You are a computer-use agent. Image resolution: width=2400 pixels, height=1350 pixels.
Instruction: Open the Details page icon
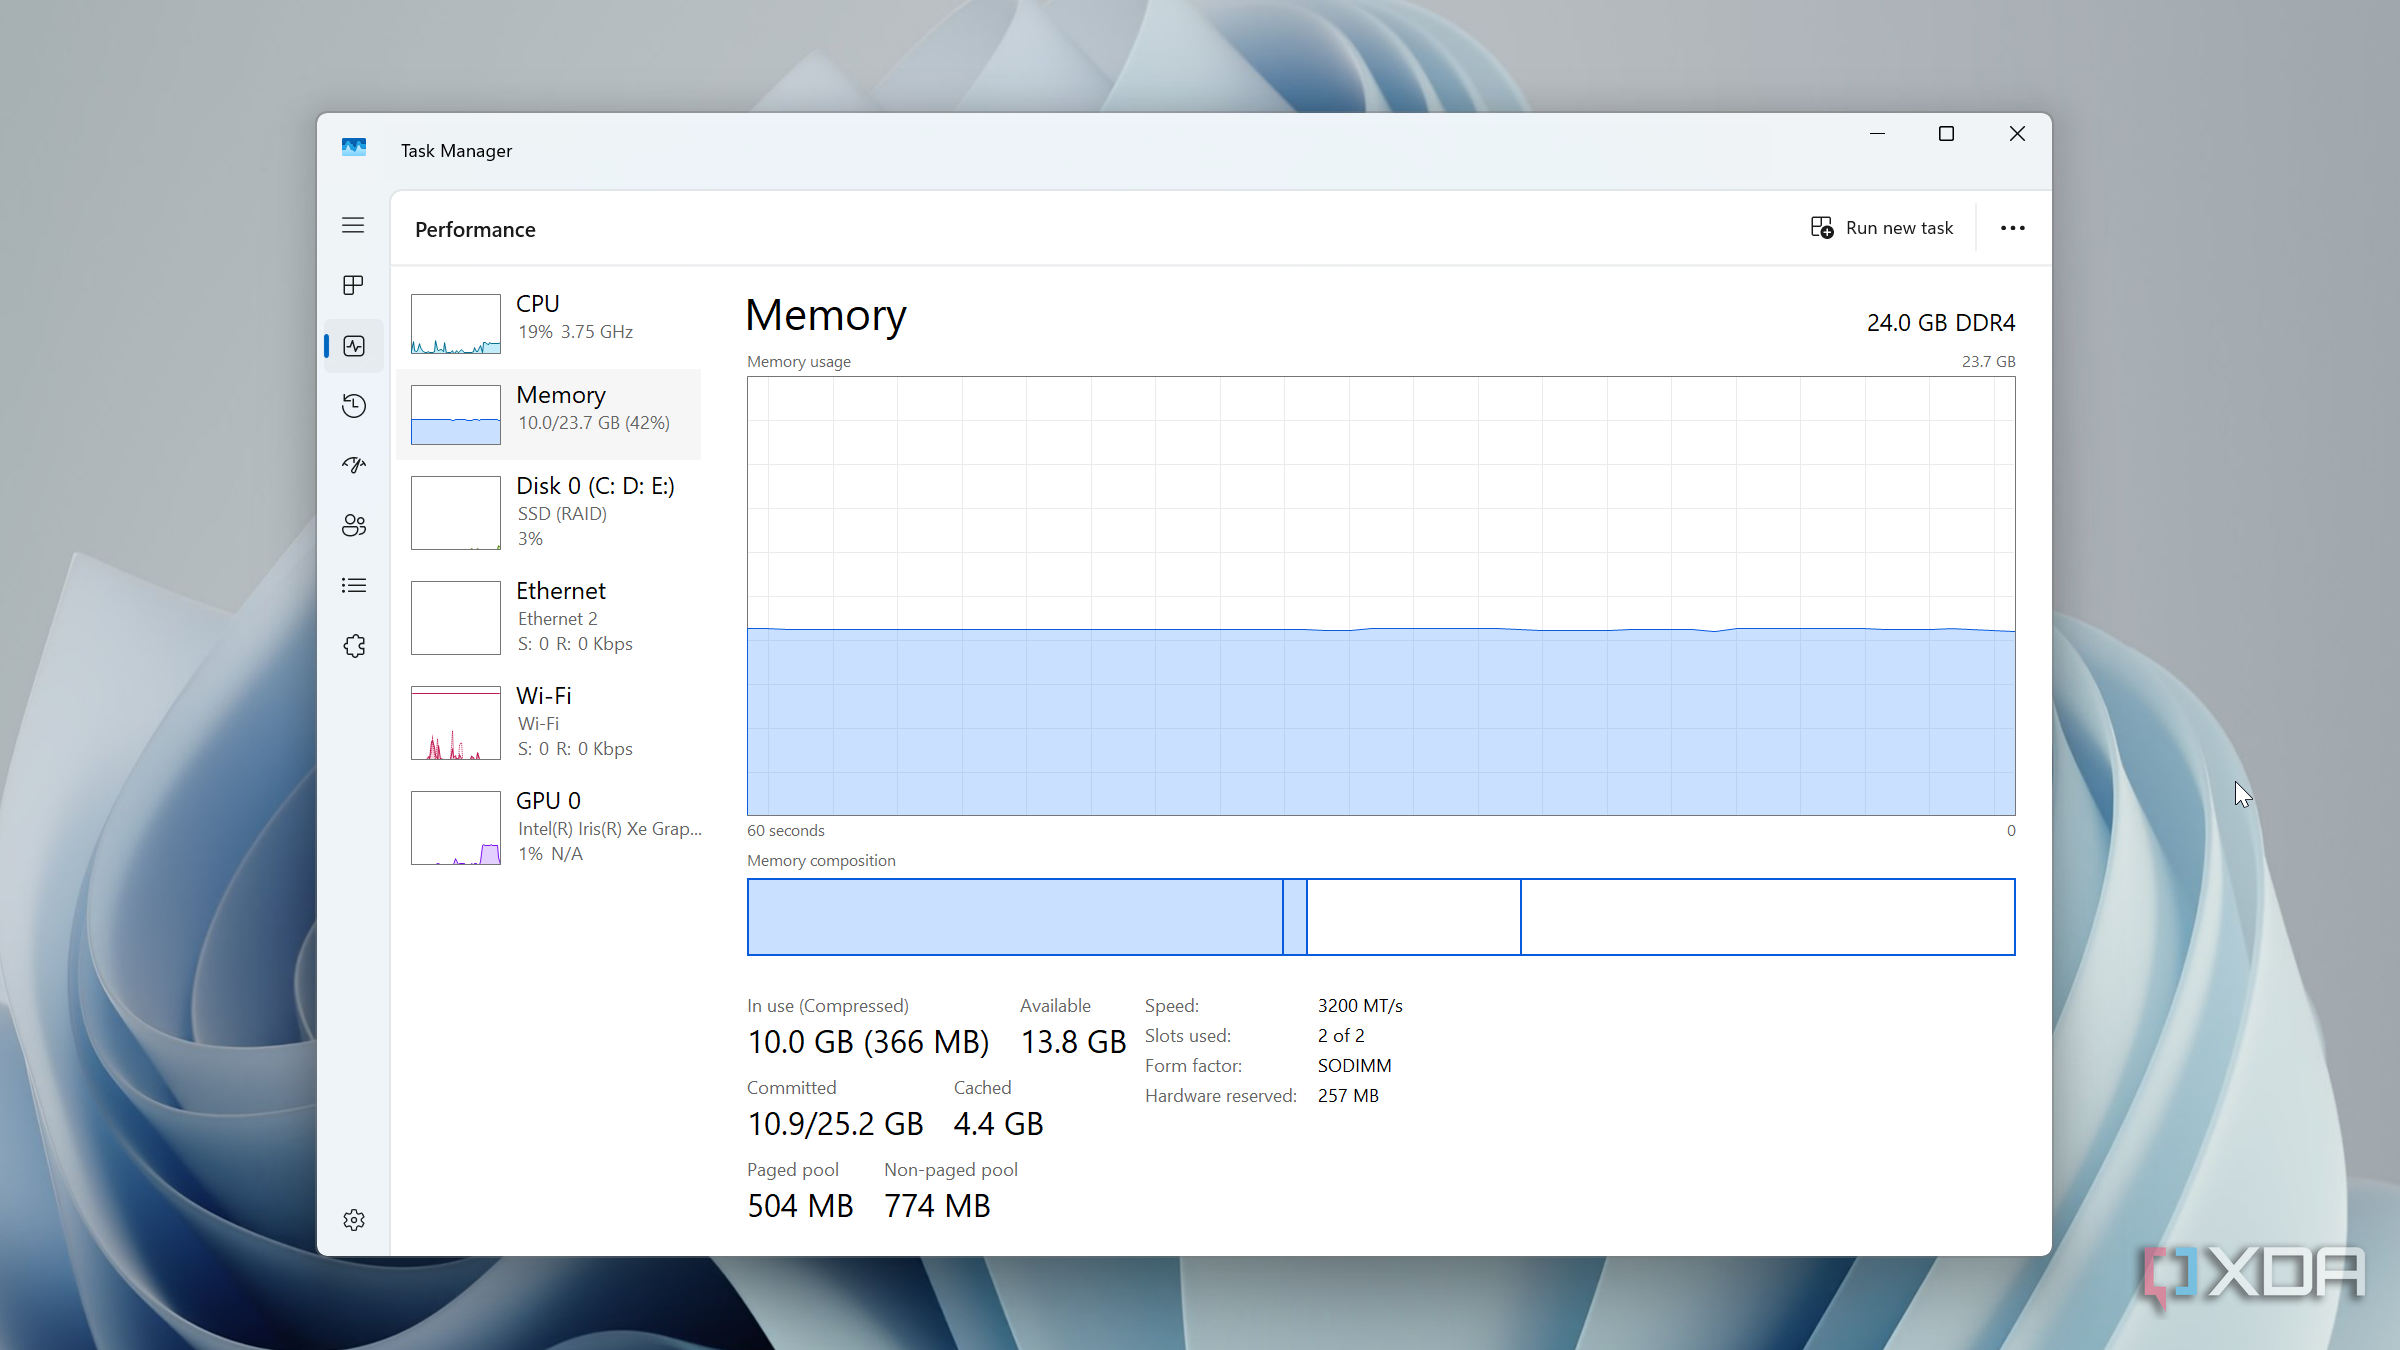pyautogui.click(x=354, y=586)
